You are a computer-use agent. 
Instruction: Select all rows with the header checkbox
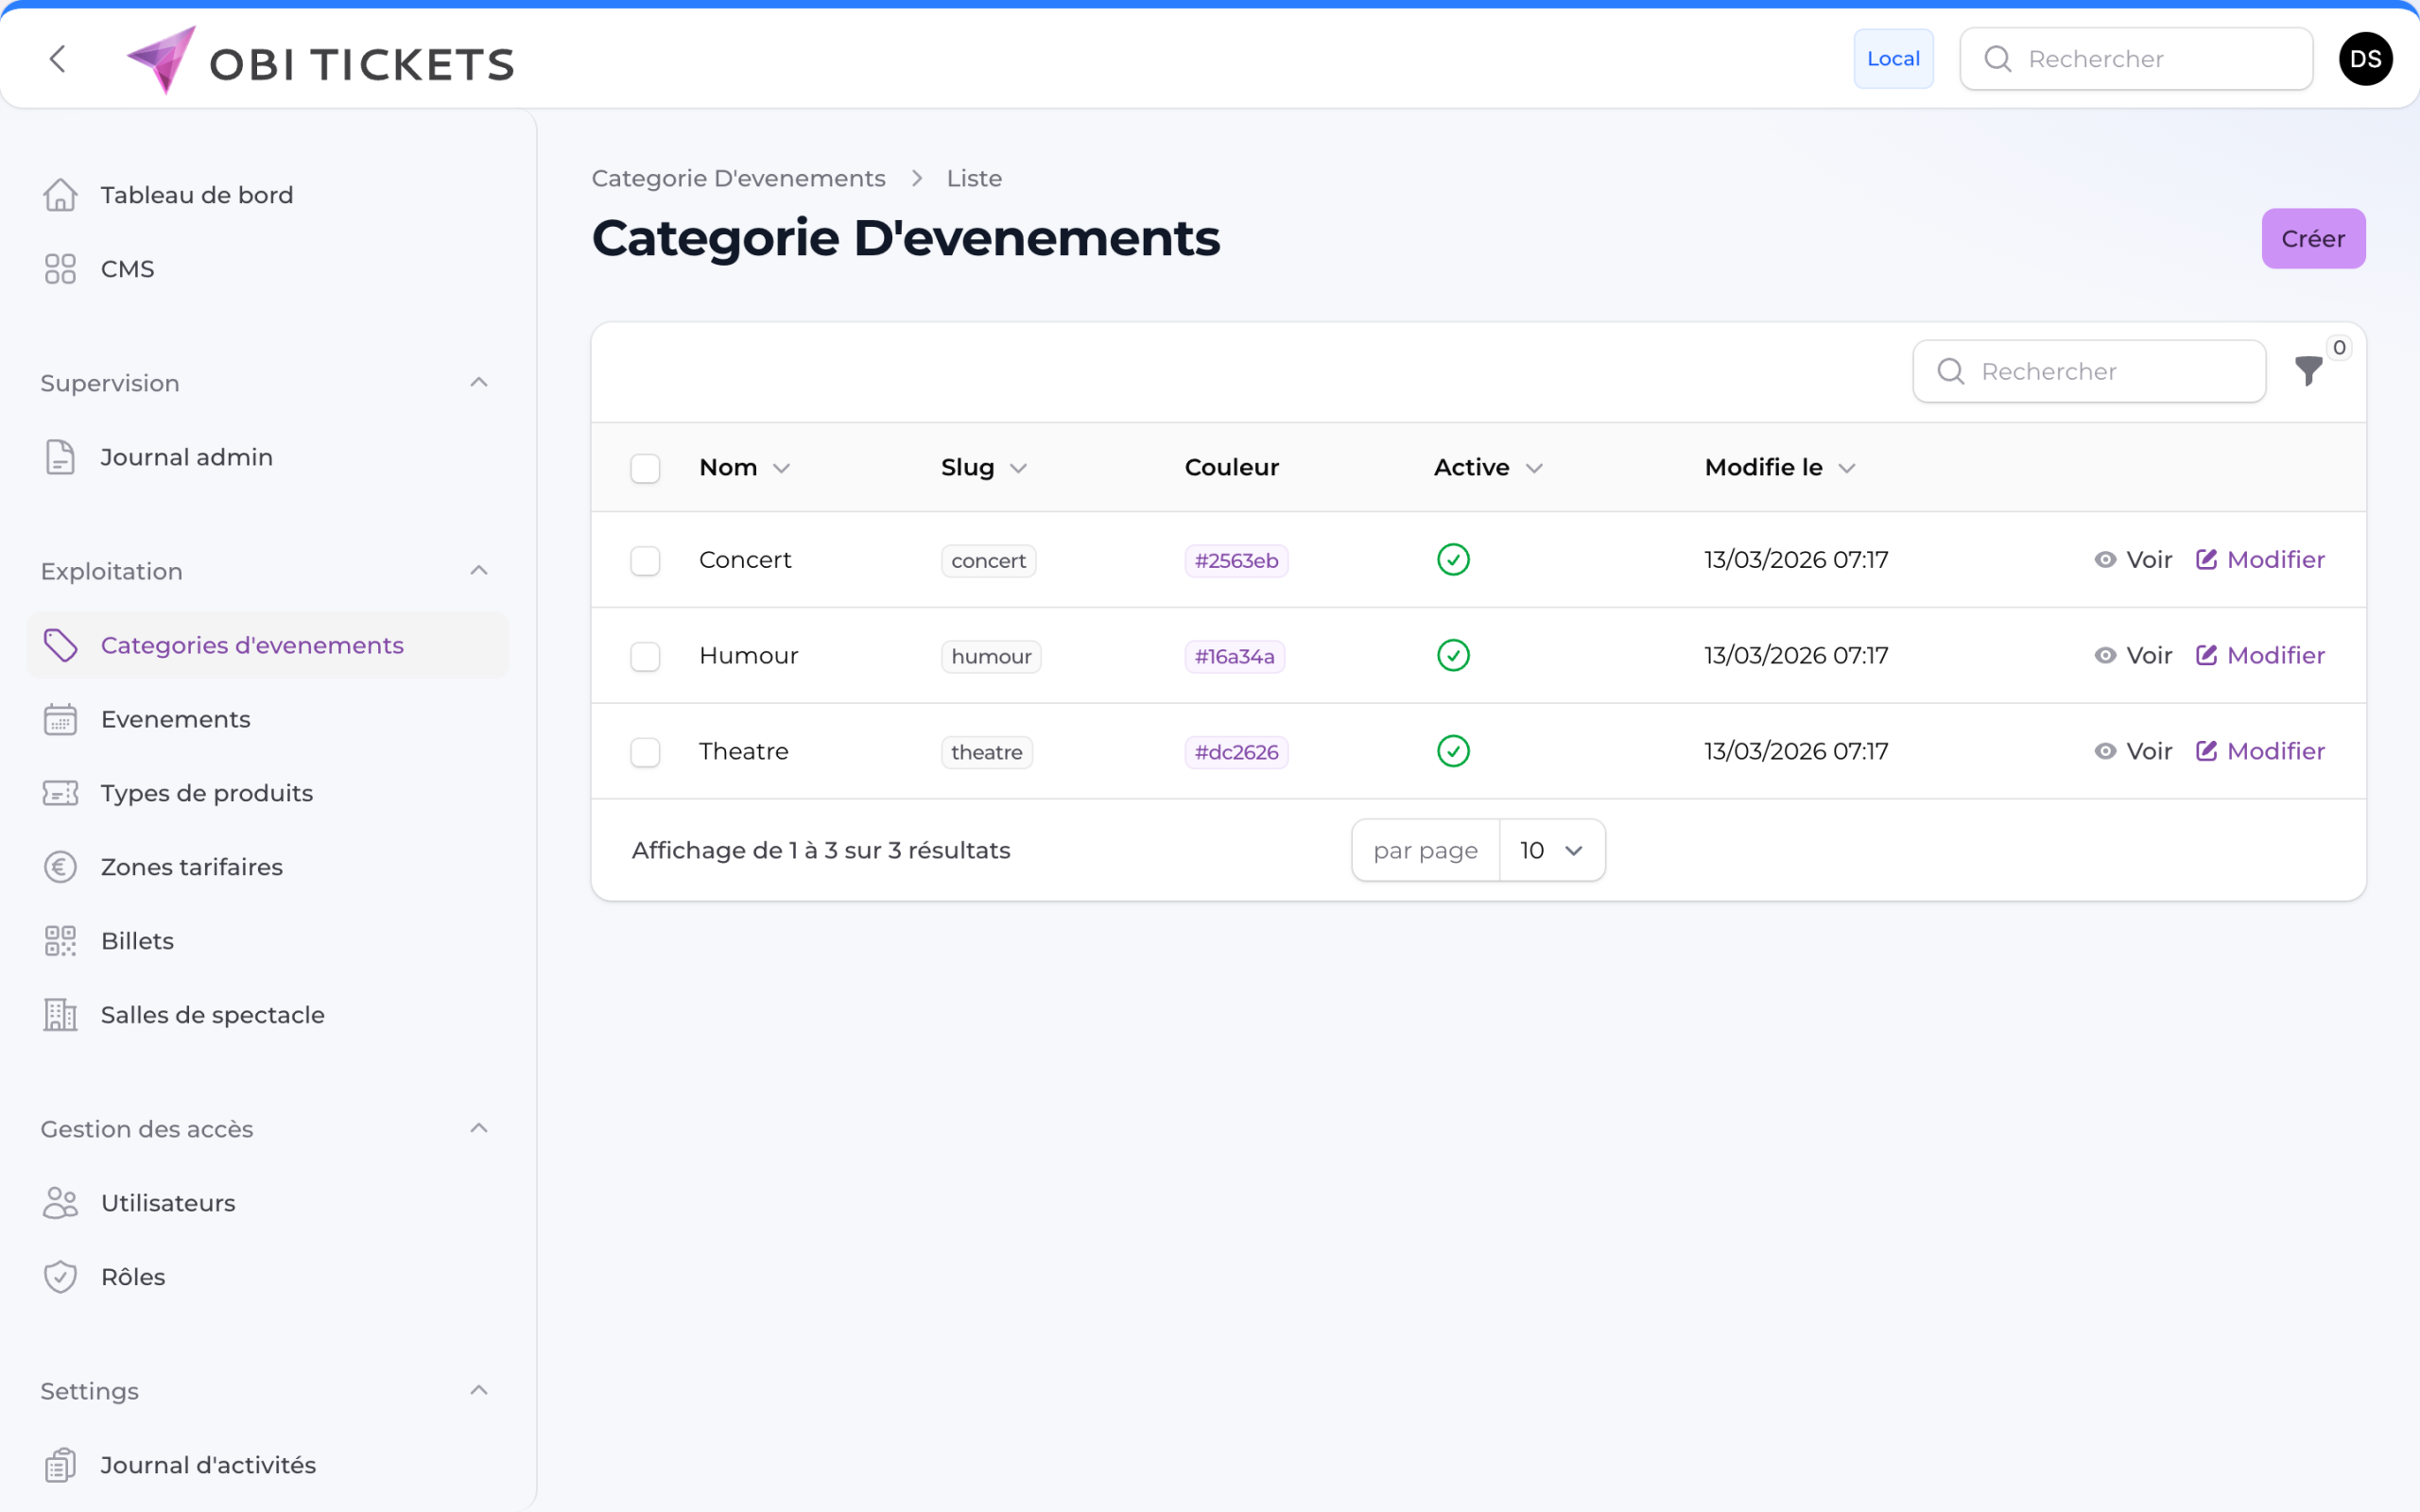(645, 467)
